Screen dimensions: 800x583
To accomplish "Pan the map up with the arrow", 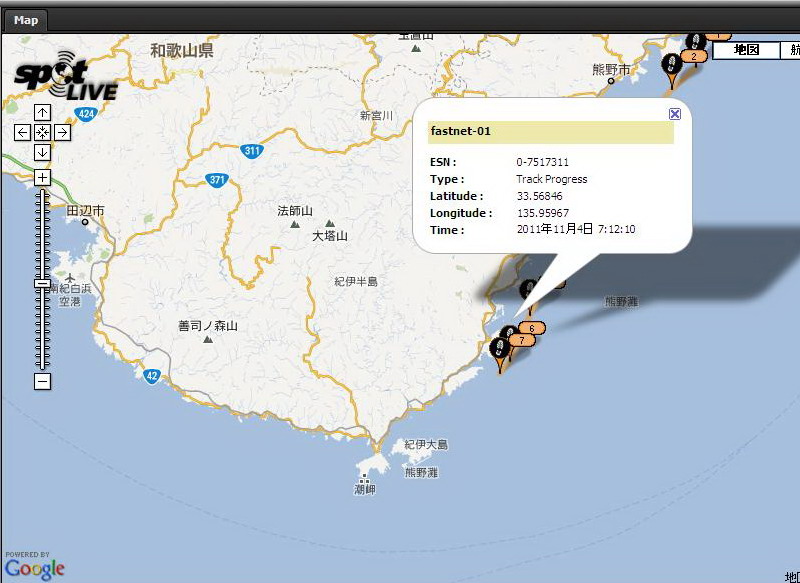I will tap(42, 112).
